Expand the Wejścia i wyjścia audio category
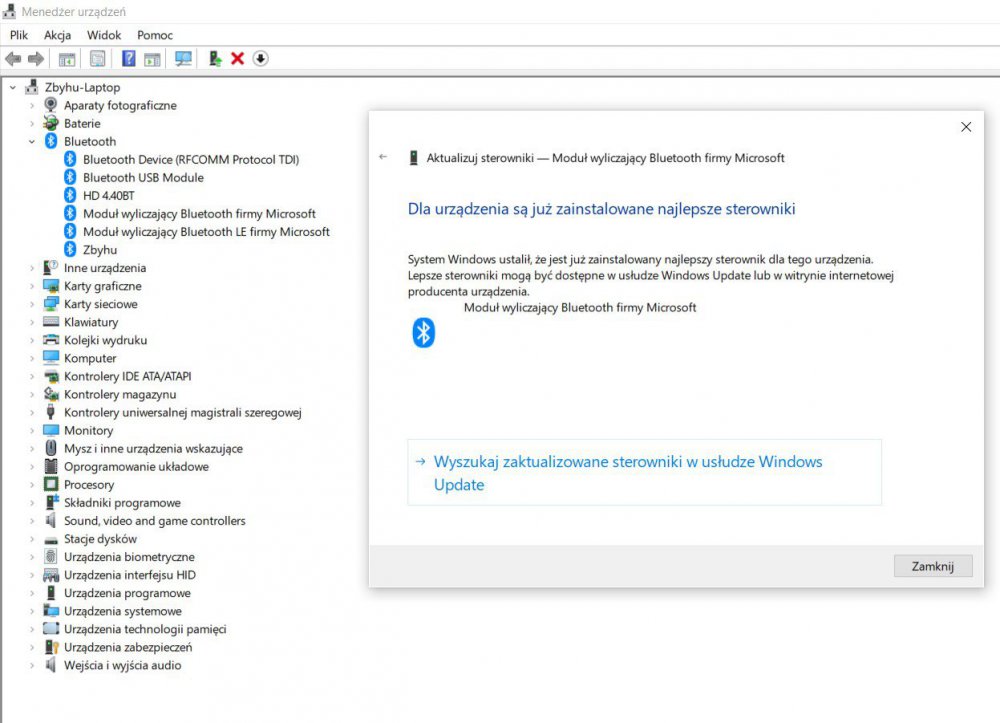Image resolution: width=1000 pixels, height=723 pixels. 32,665
